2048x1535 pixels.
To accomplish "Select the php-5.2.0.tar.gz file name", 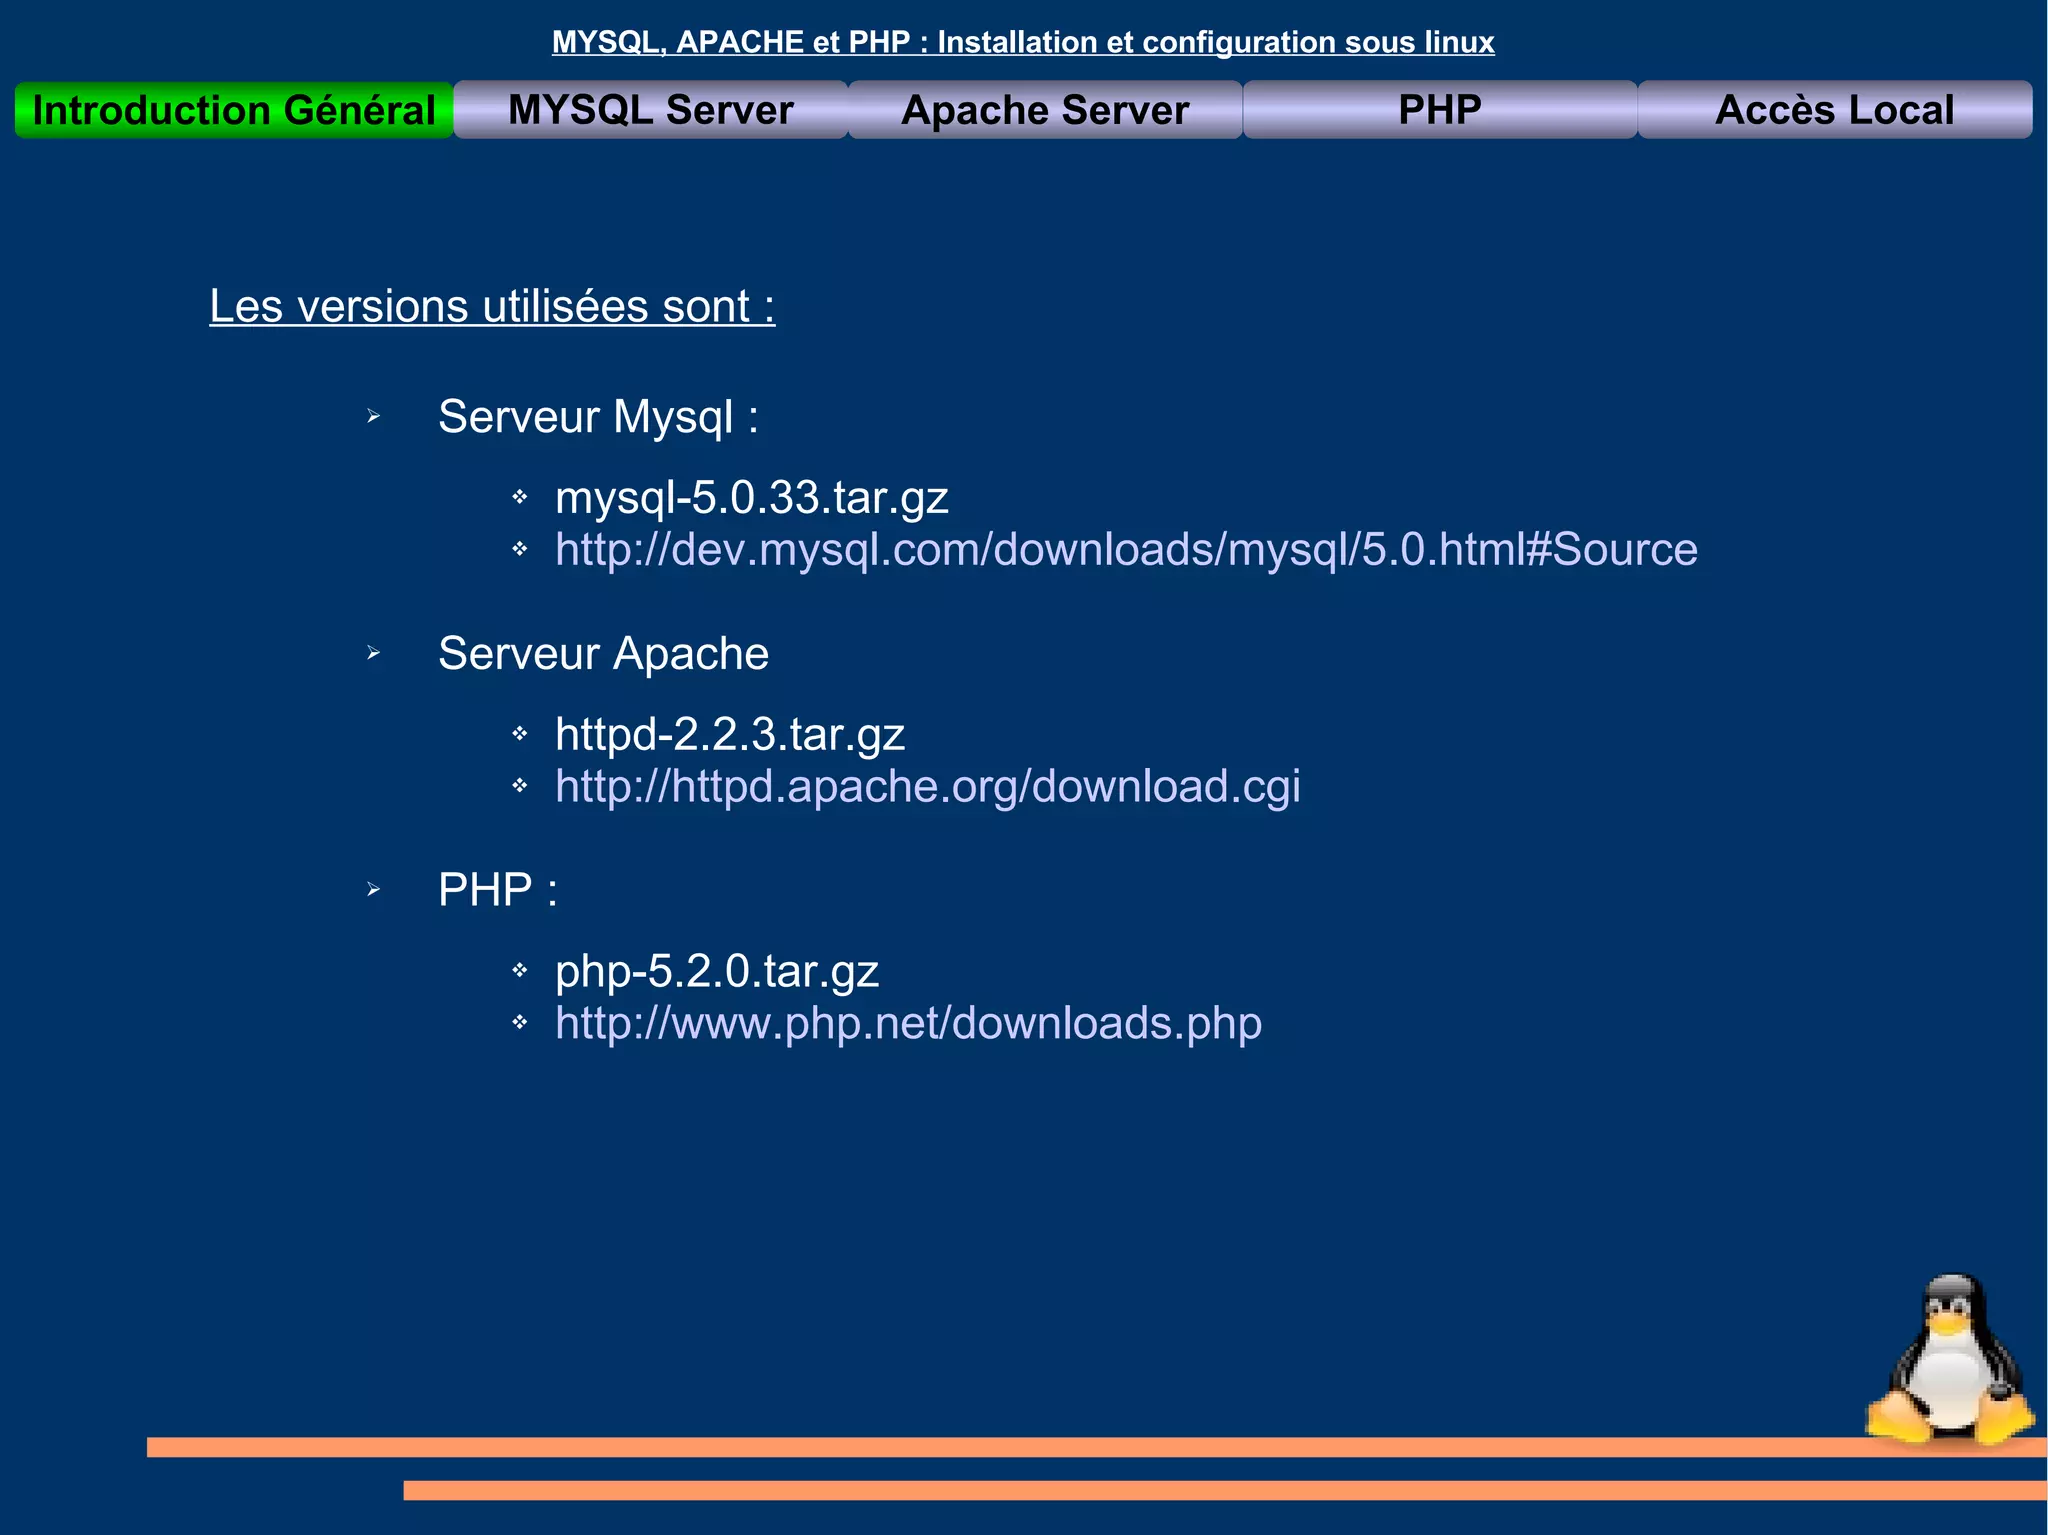I will 717,971.
